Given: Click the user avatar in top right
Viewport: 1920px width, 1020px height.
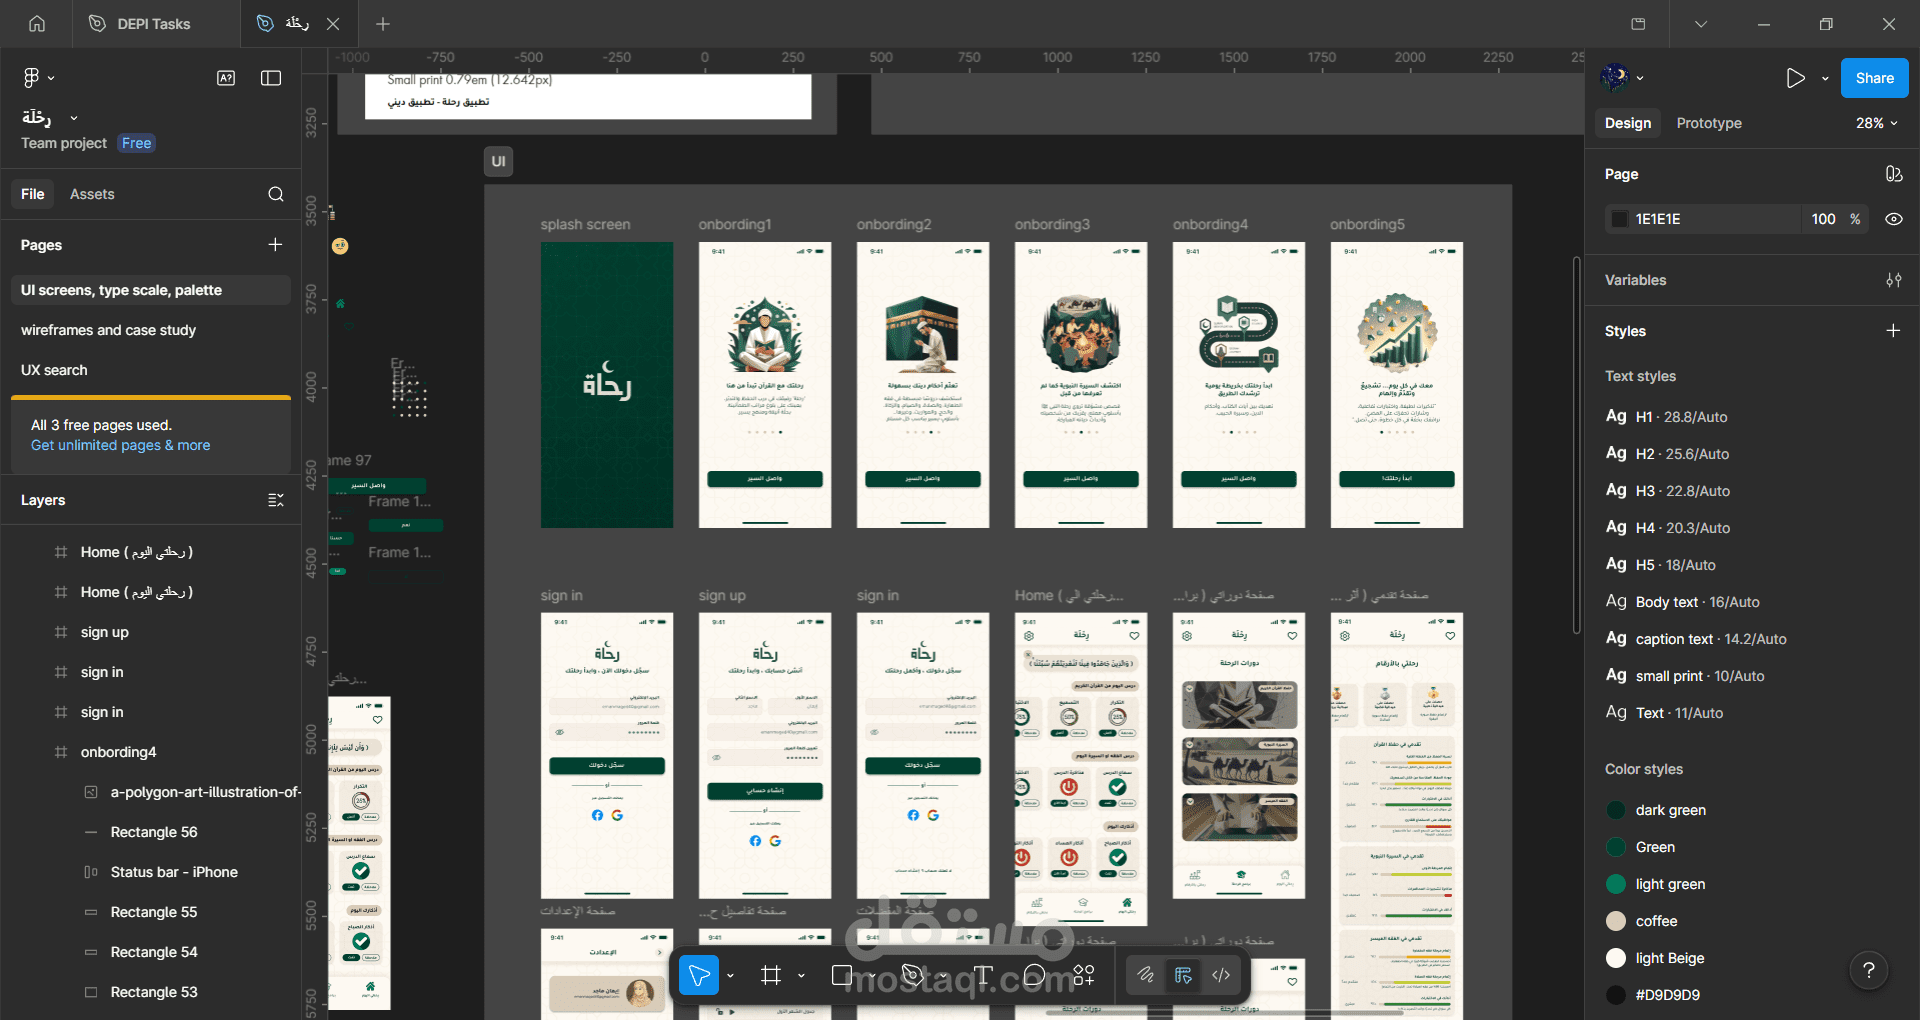Looking at the screenshot, I should tap(1614, 77).
